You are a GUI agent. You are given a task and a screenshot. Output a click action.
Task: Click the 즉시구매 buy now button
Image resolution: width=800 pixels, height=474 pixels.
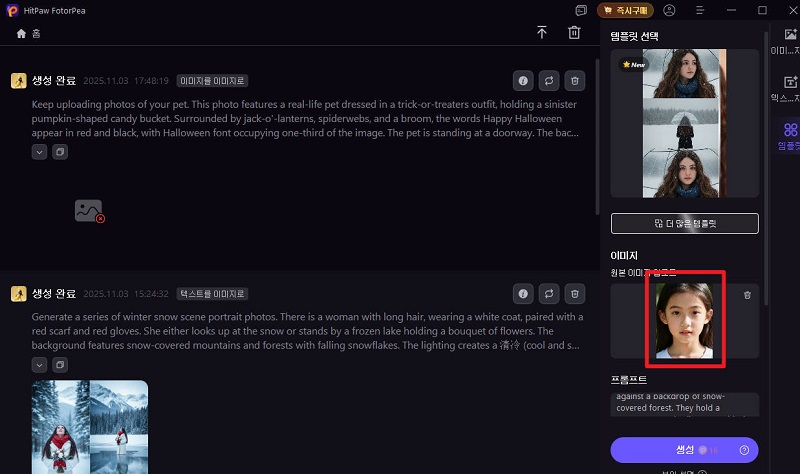pos(625,10)
